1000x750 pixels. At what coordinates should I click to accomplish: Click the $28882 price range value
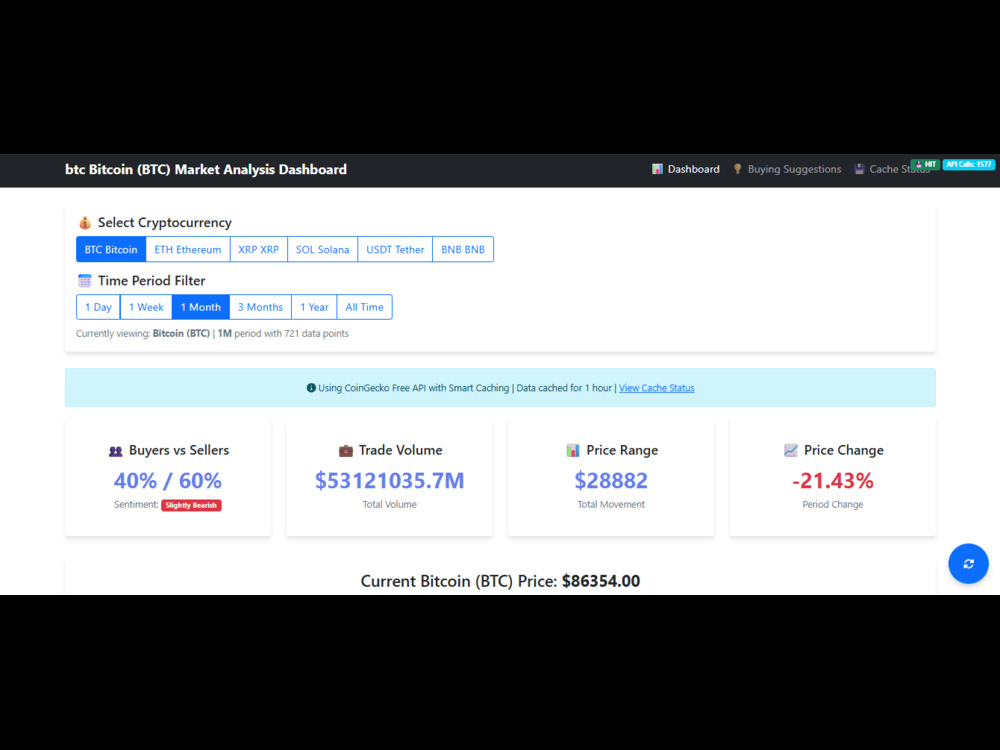[x=611, y=480]
